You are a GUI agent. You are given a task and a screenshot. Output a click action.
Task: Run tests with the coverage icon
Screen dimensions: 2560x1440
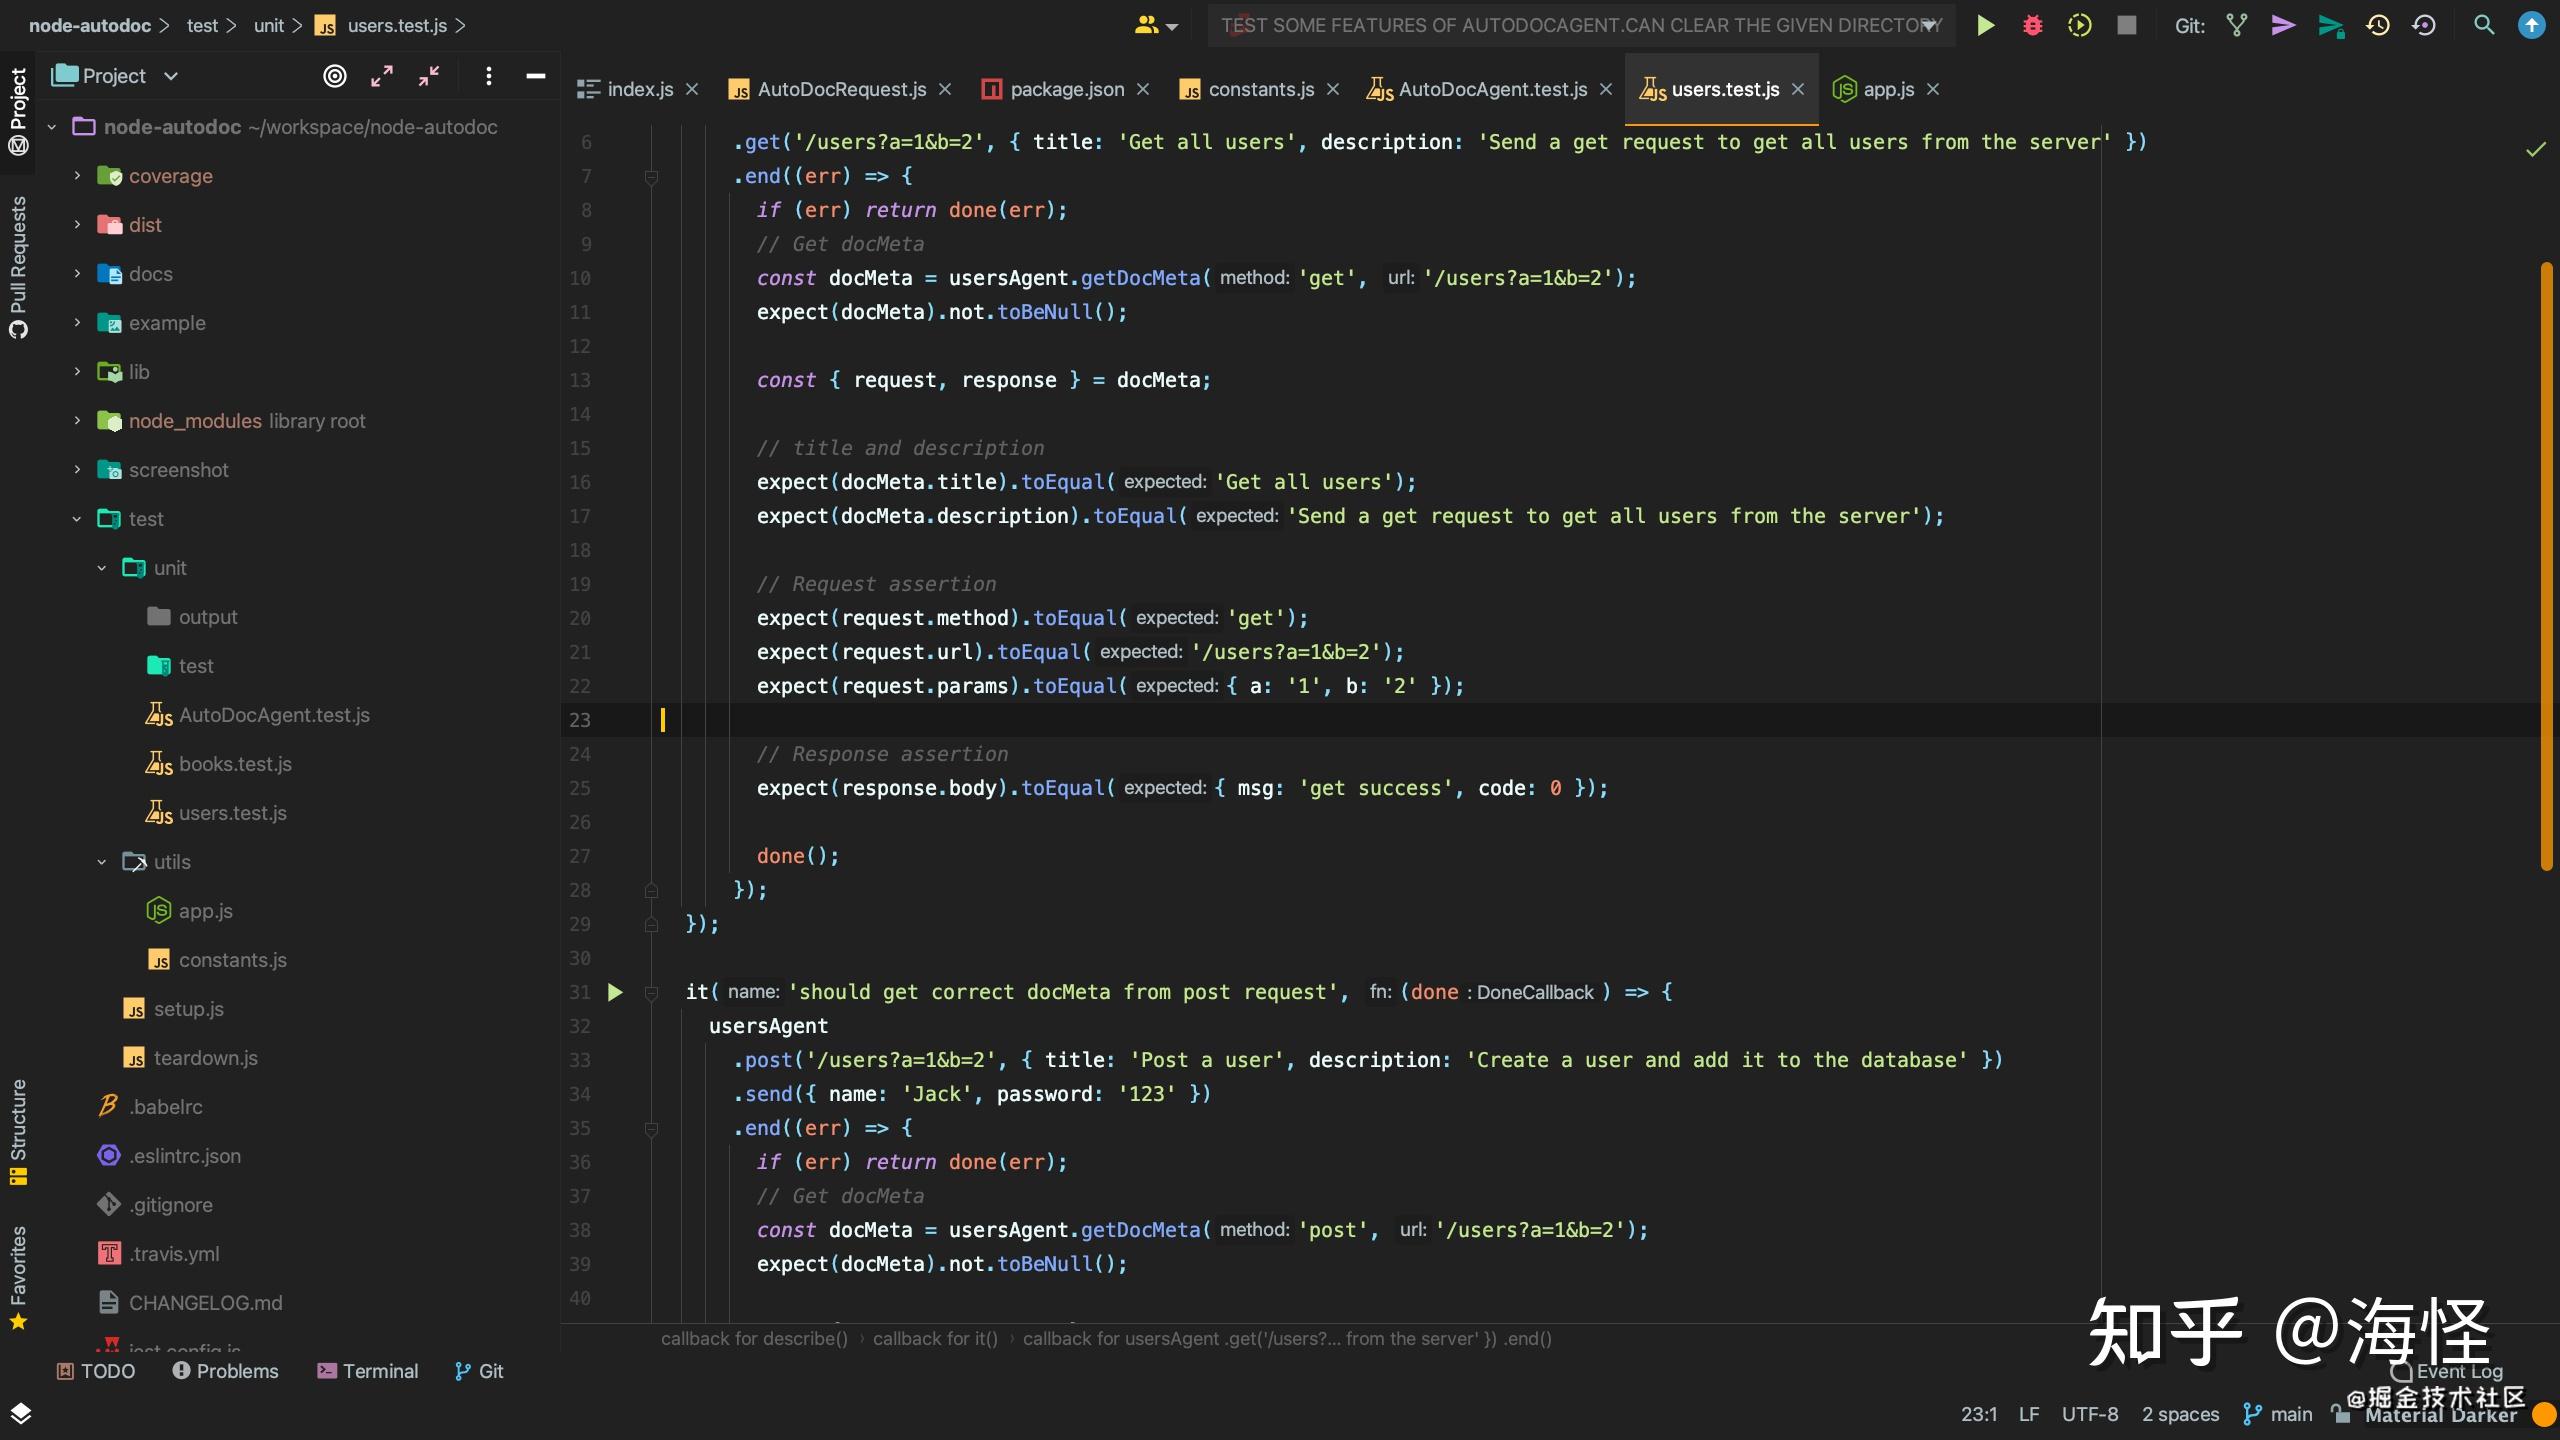[x=2079, y=25]
